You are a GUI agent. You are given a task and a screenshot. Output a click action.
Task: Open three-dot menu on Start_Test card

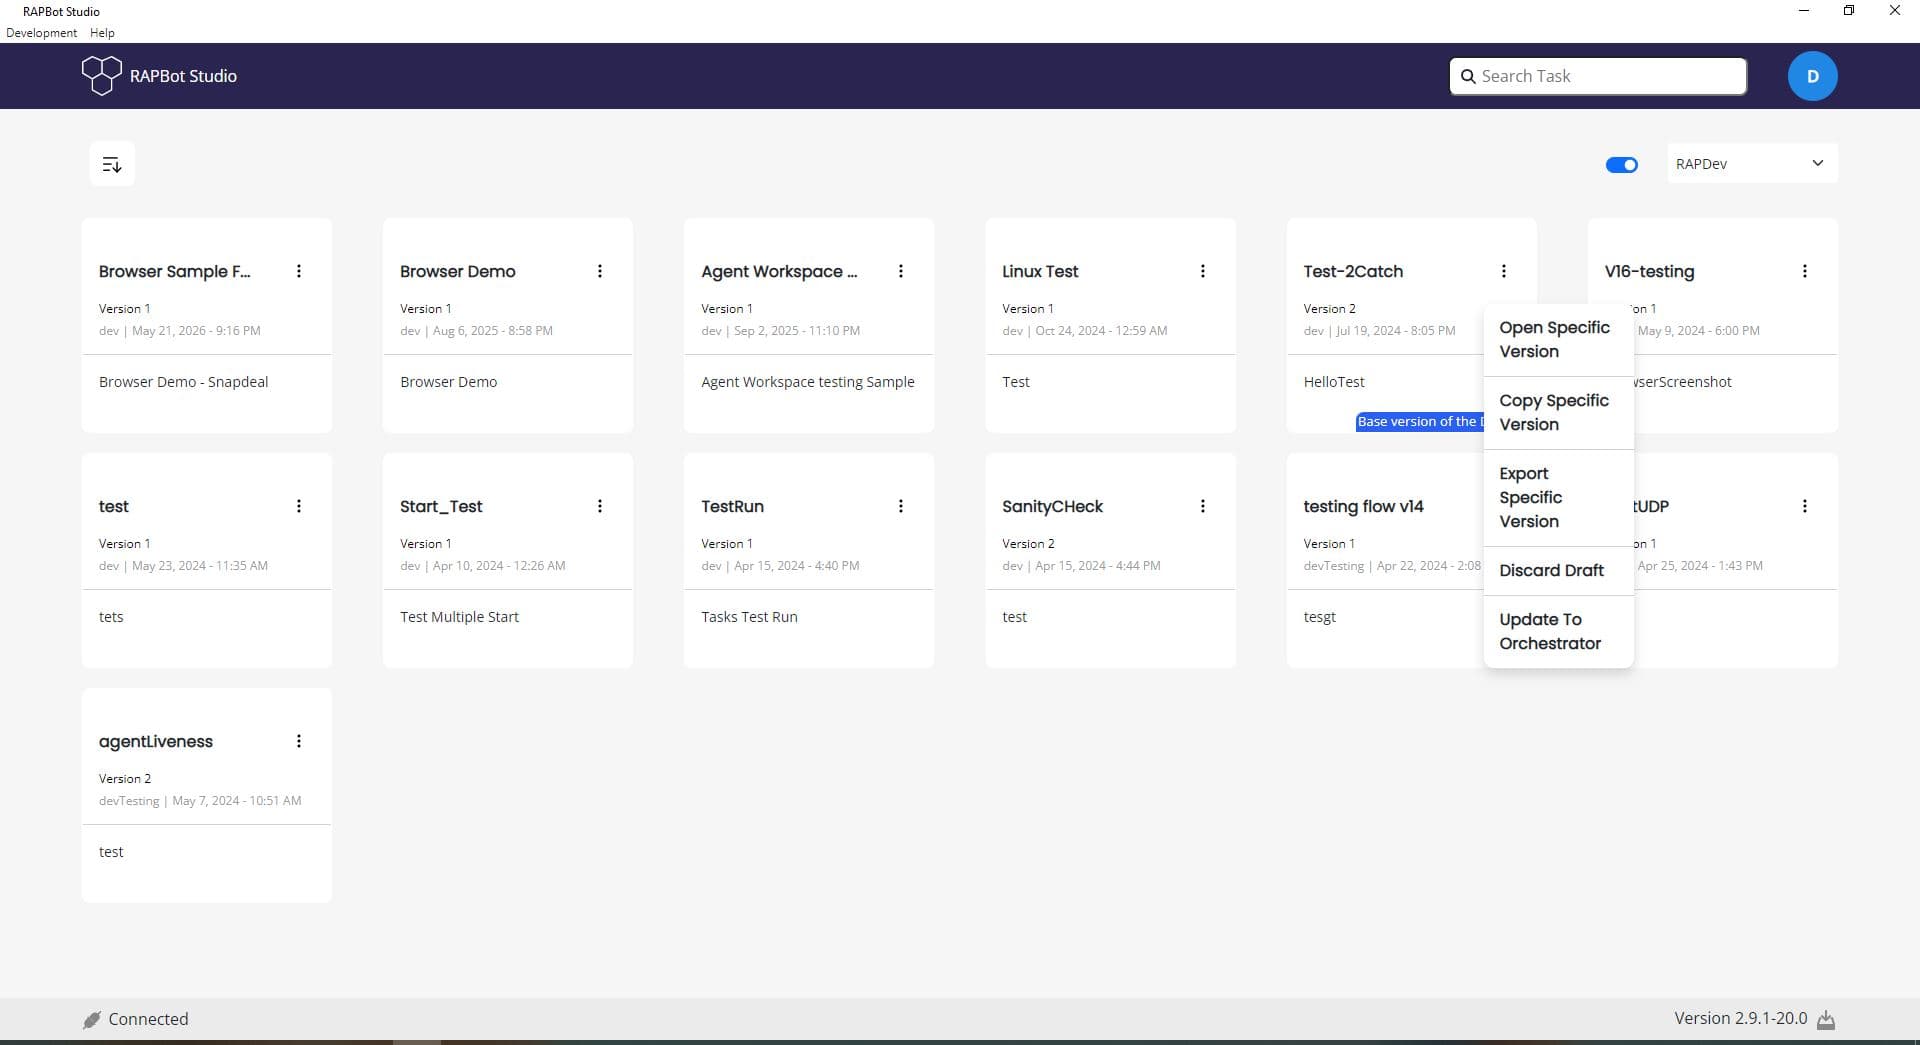600,506
